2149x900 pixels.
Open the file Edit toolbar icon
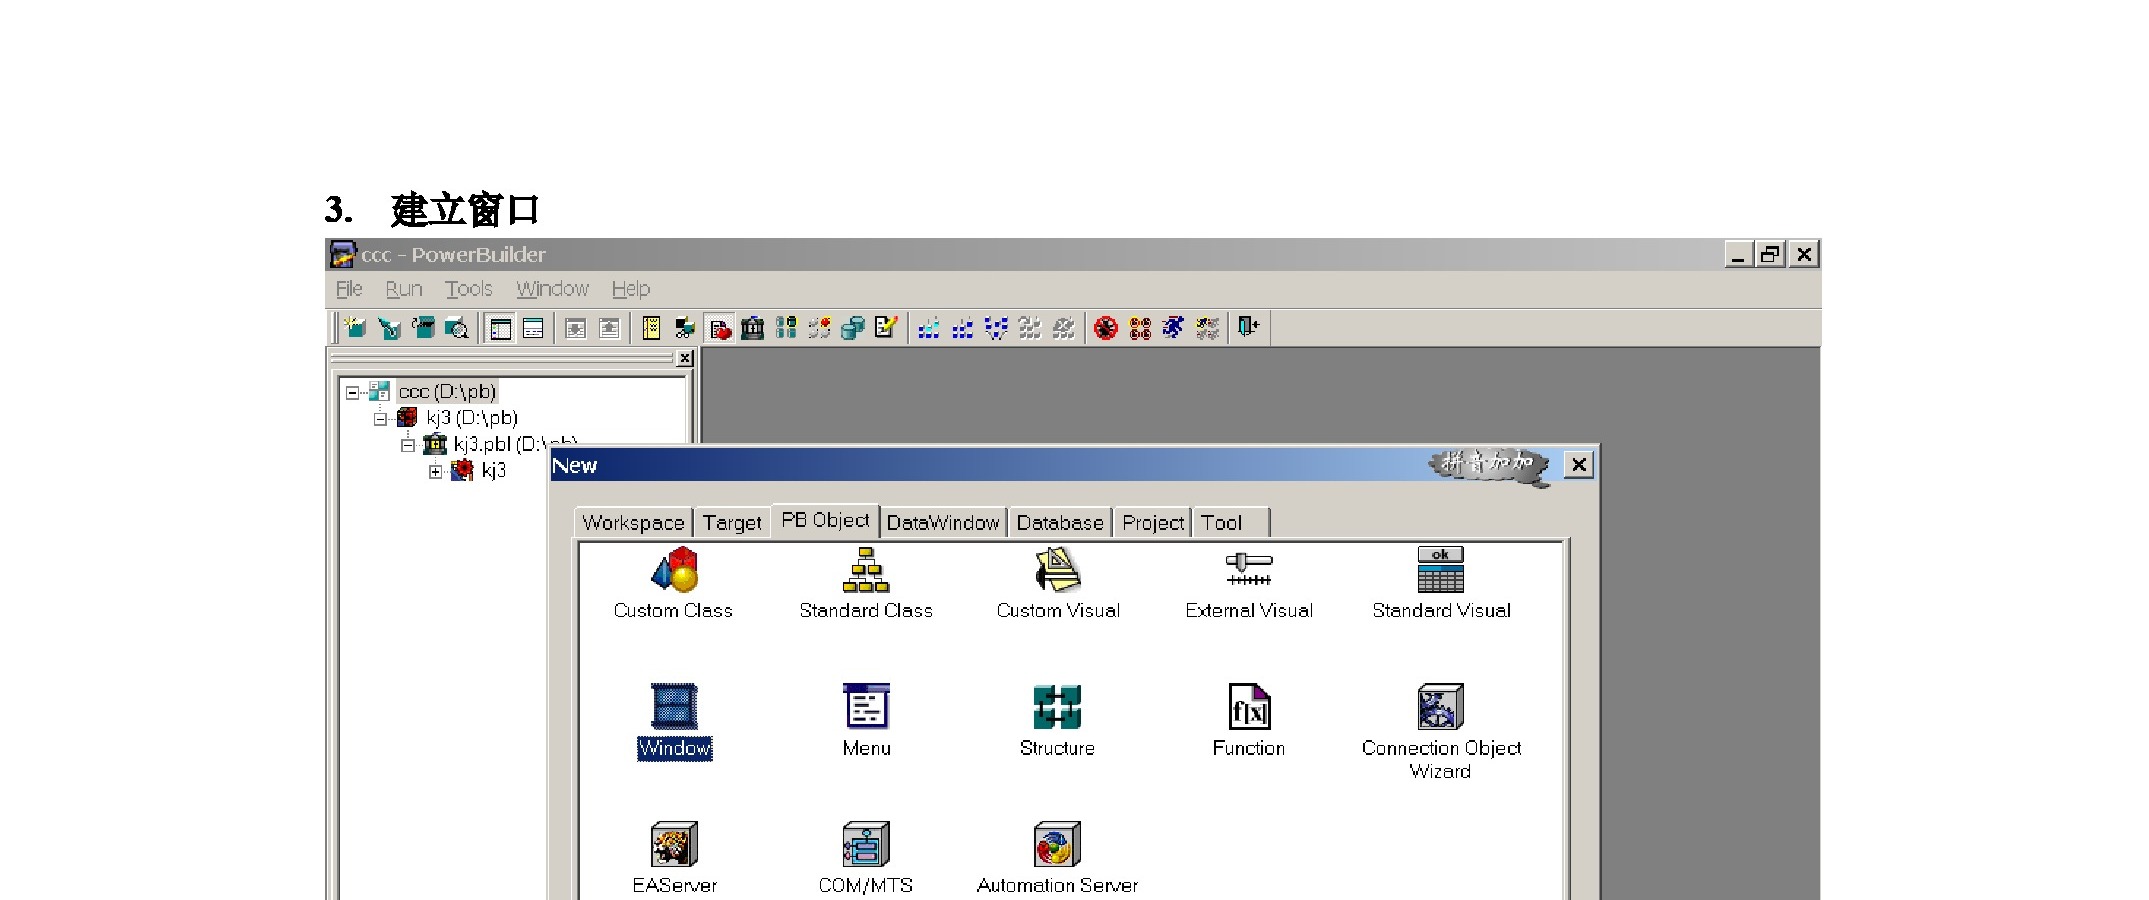point(886,328)
